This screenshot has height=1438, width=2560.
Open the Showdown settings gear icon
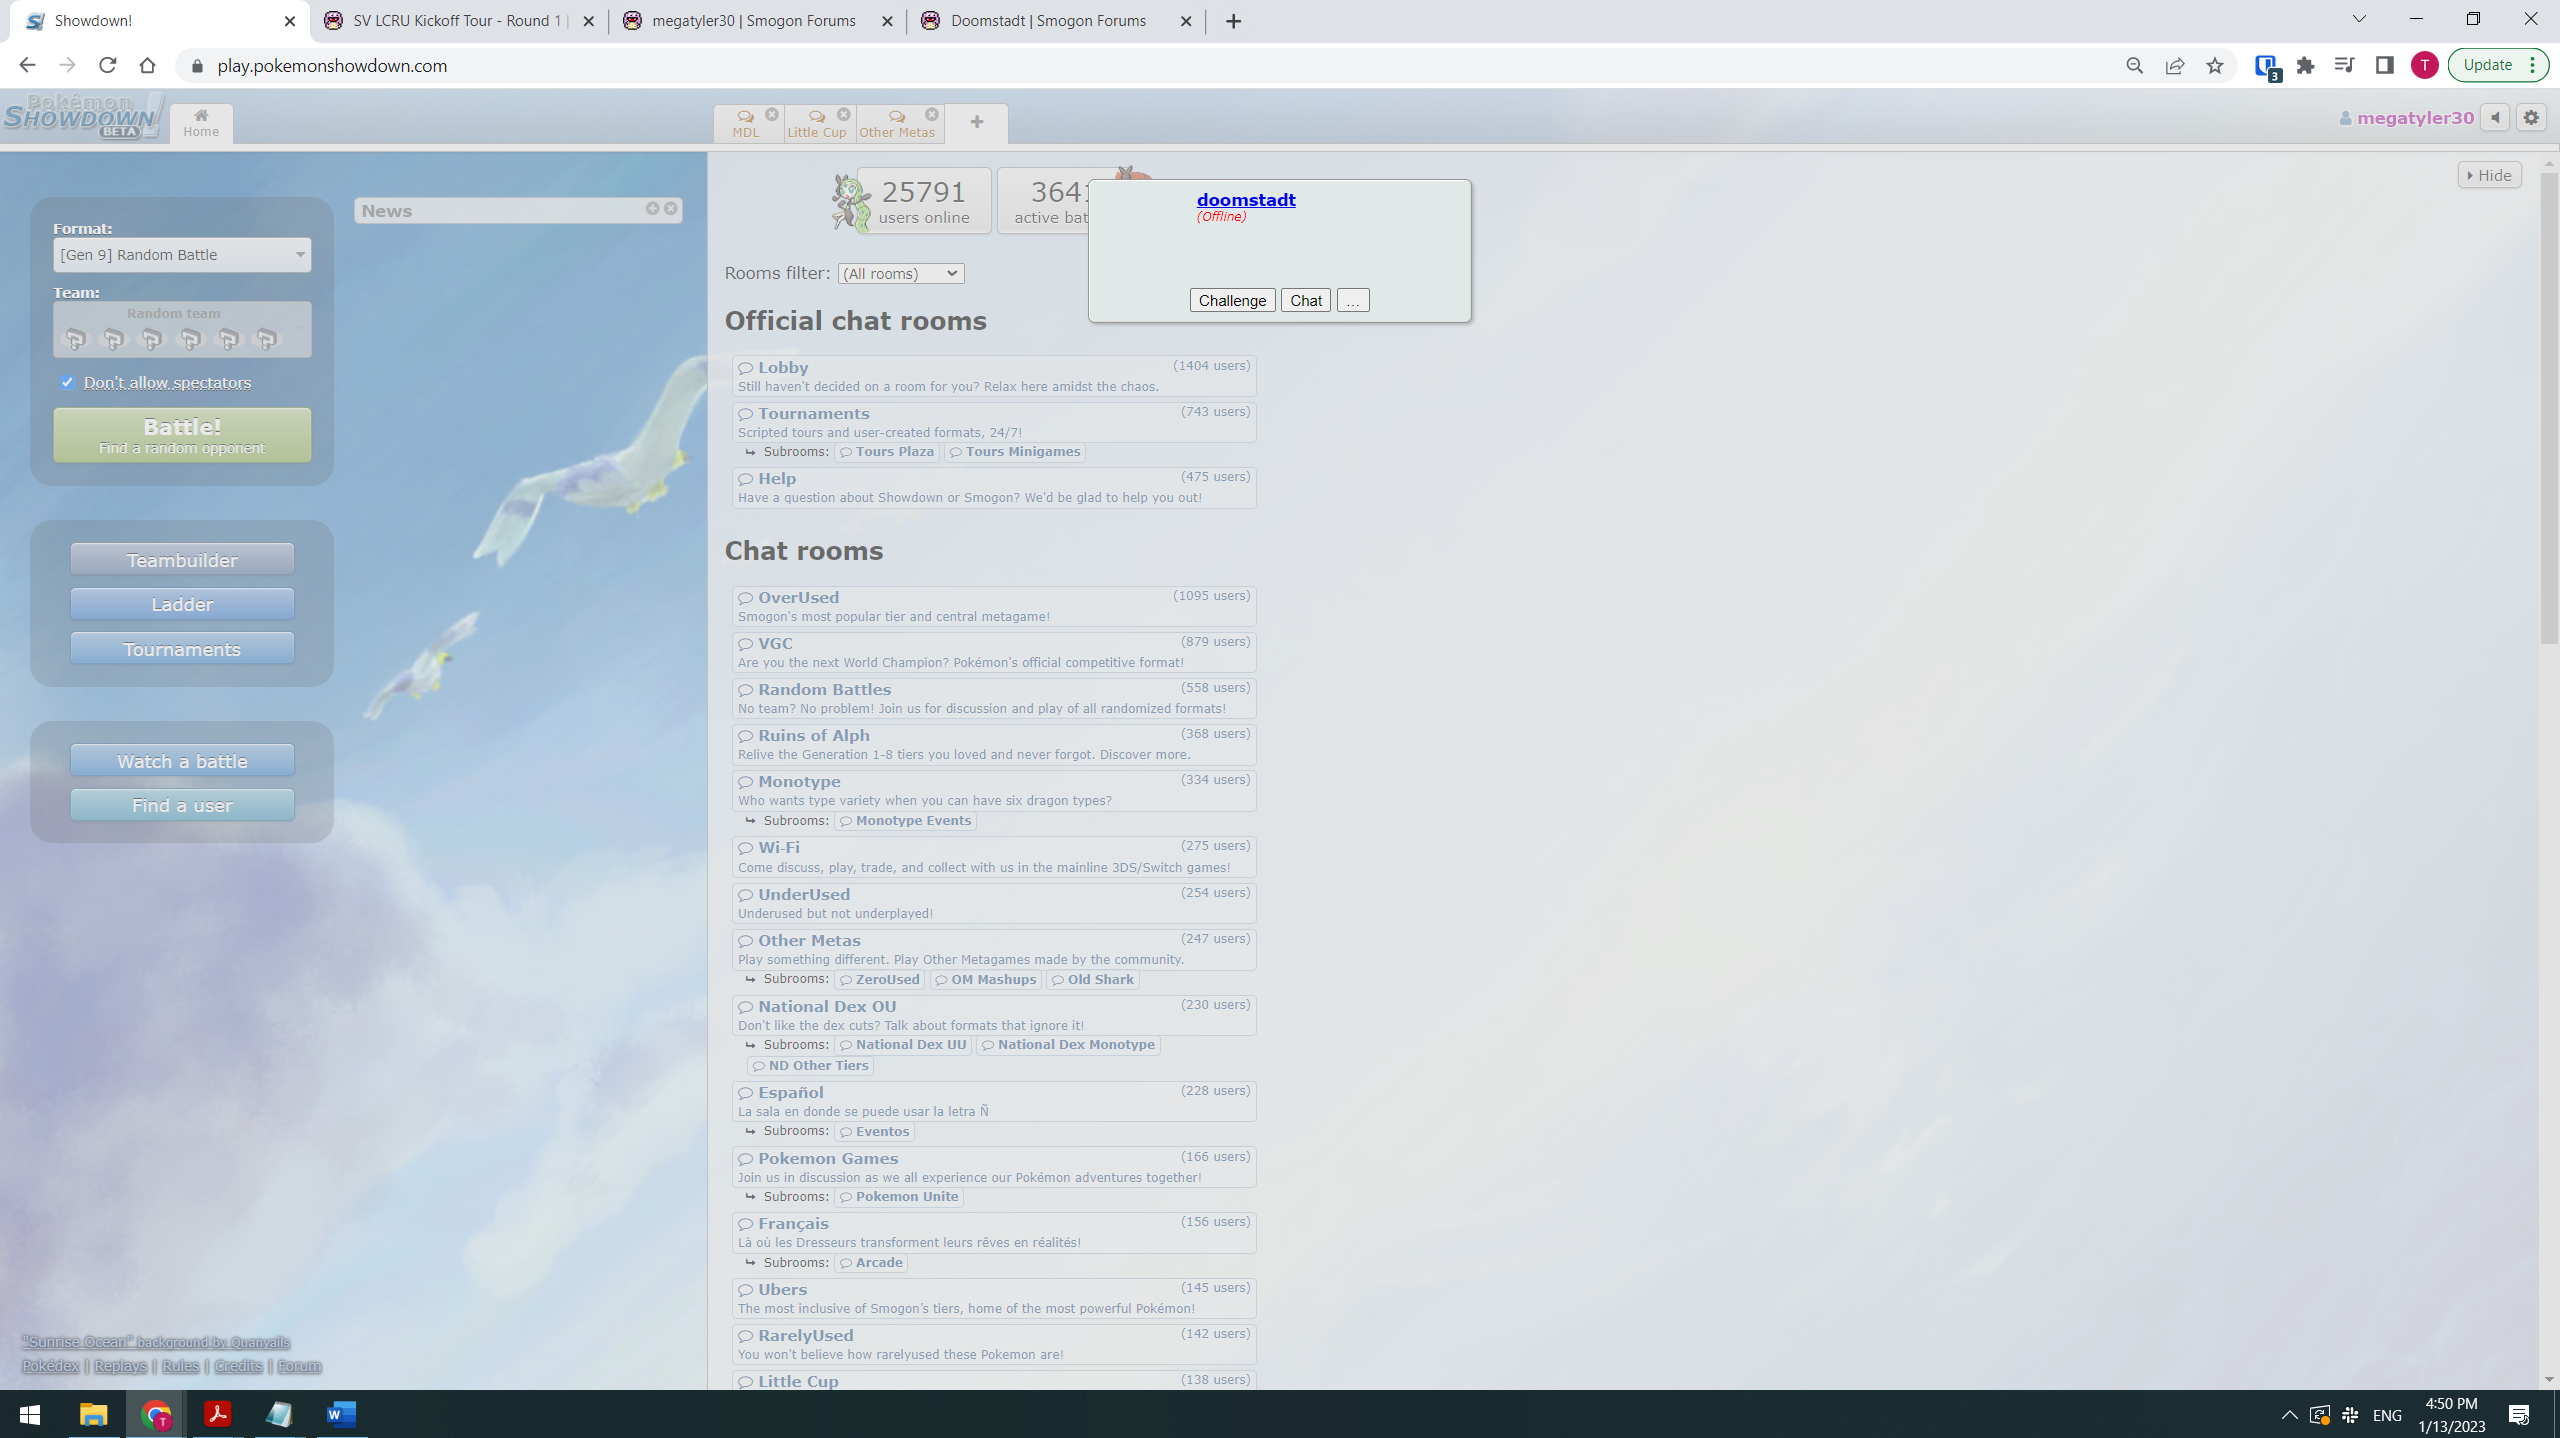coord(2531,118)
